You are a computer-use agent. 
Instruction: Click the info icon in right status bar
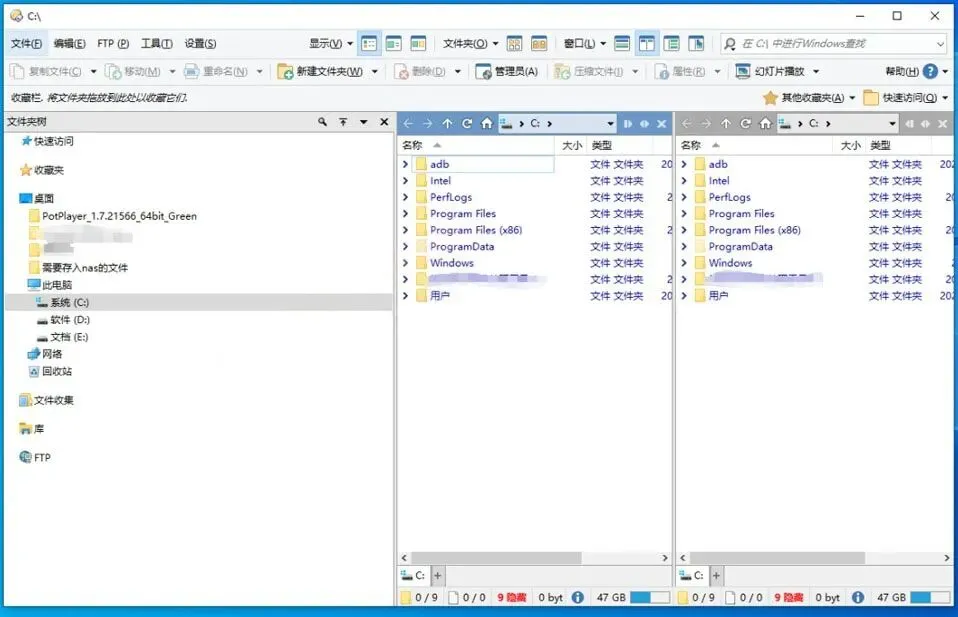pos(857,597)
